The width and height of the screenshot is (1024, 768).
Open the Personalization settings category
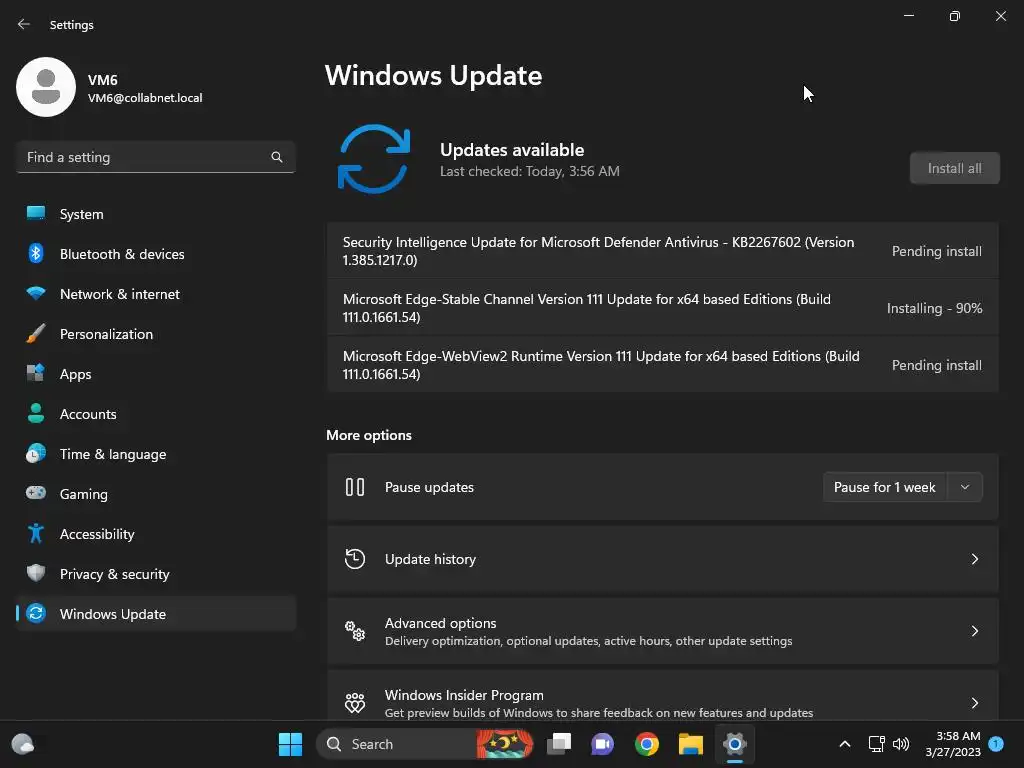point(156,334)
